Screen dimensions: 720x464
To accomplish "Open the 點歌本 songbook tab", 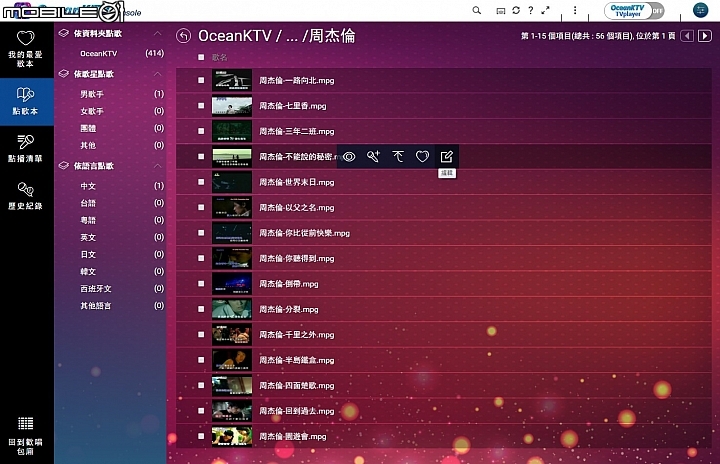I will [x=26, y=102].
